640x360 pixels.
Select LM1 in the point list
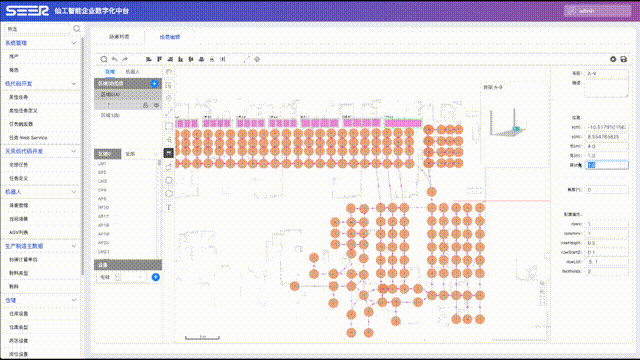pyautogui.click(x=102, y=164)
